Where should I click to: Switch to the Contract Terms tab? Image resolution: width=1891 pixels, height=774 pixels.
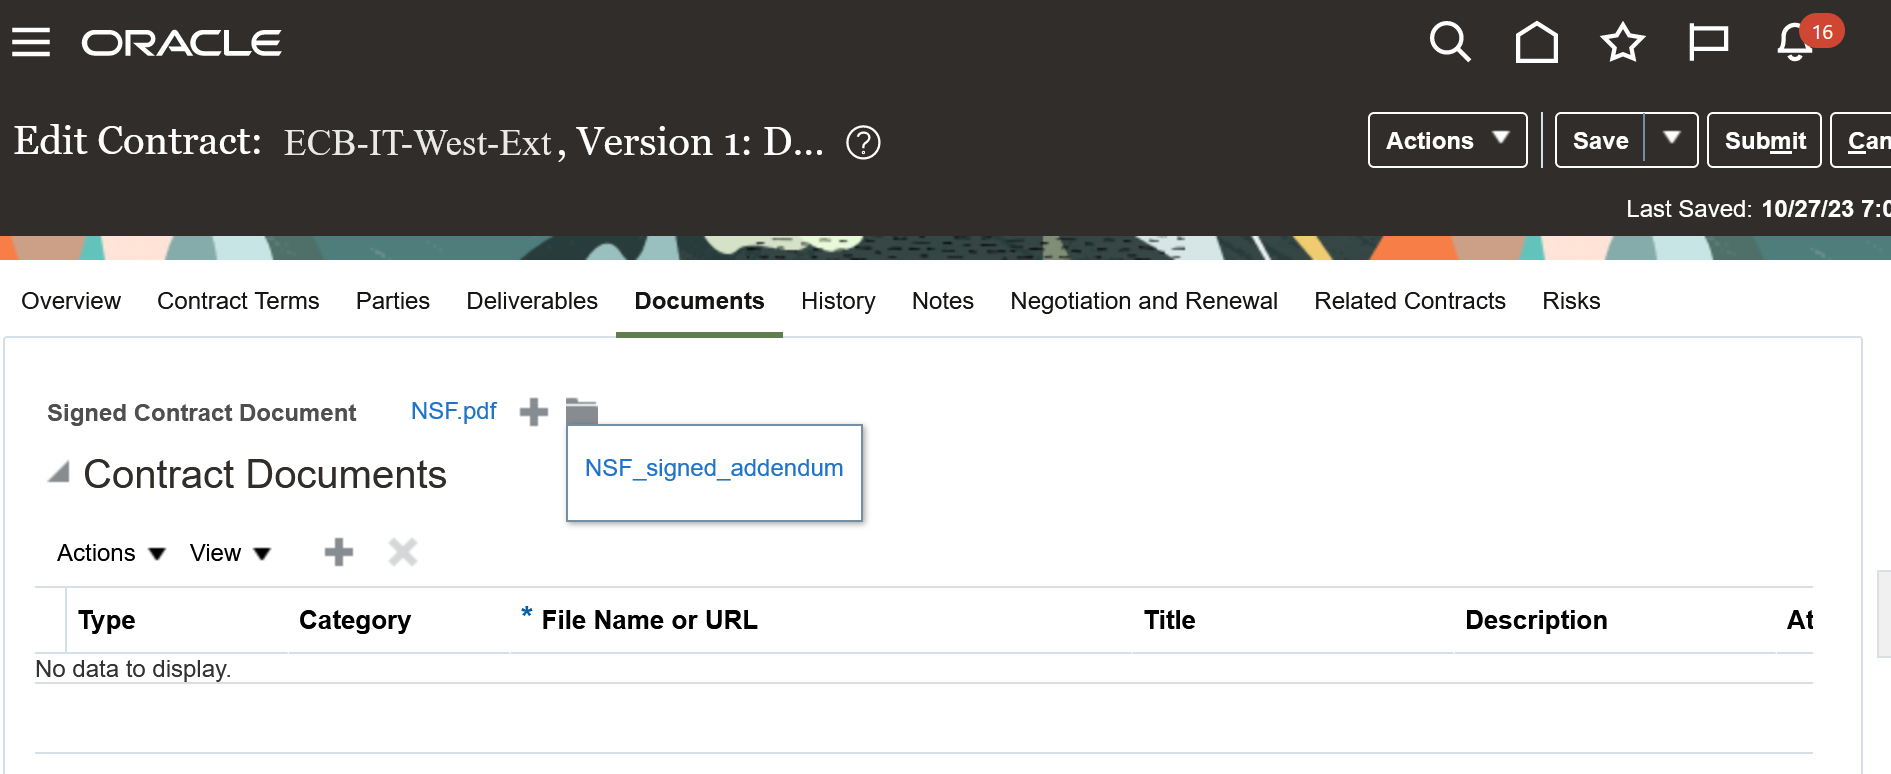(x=238, y=301)
